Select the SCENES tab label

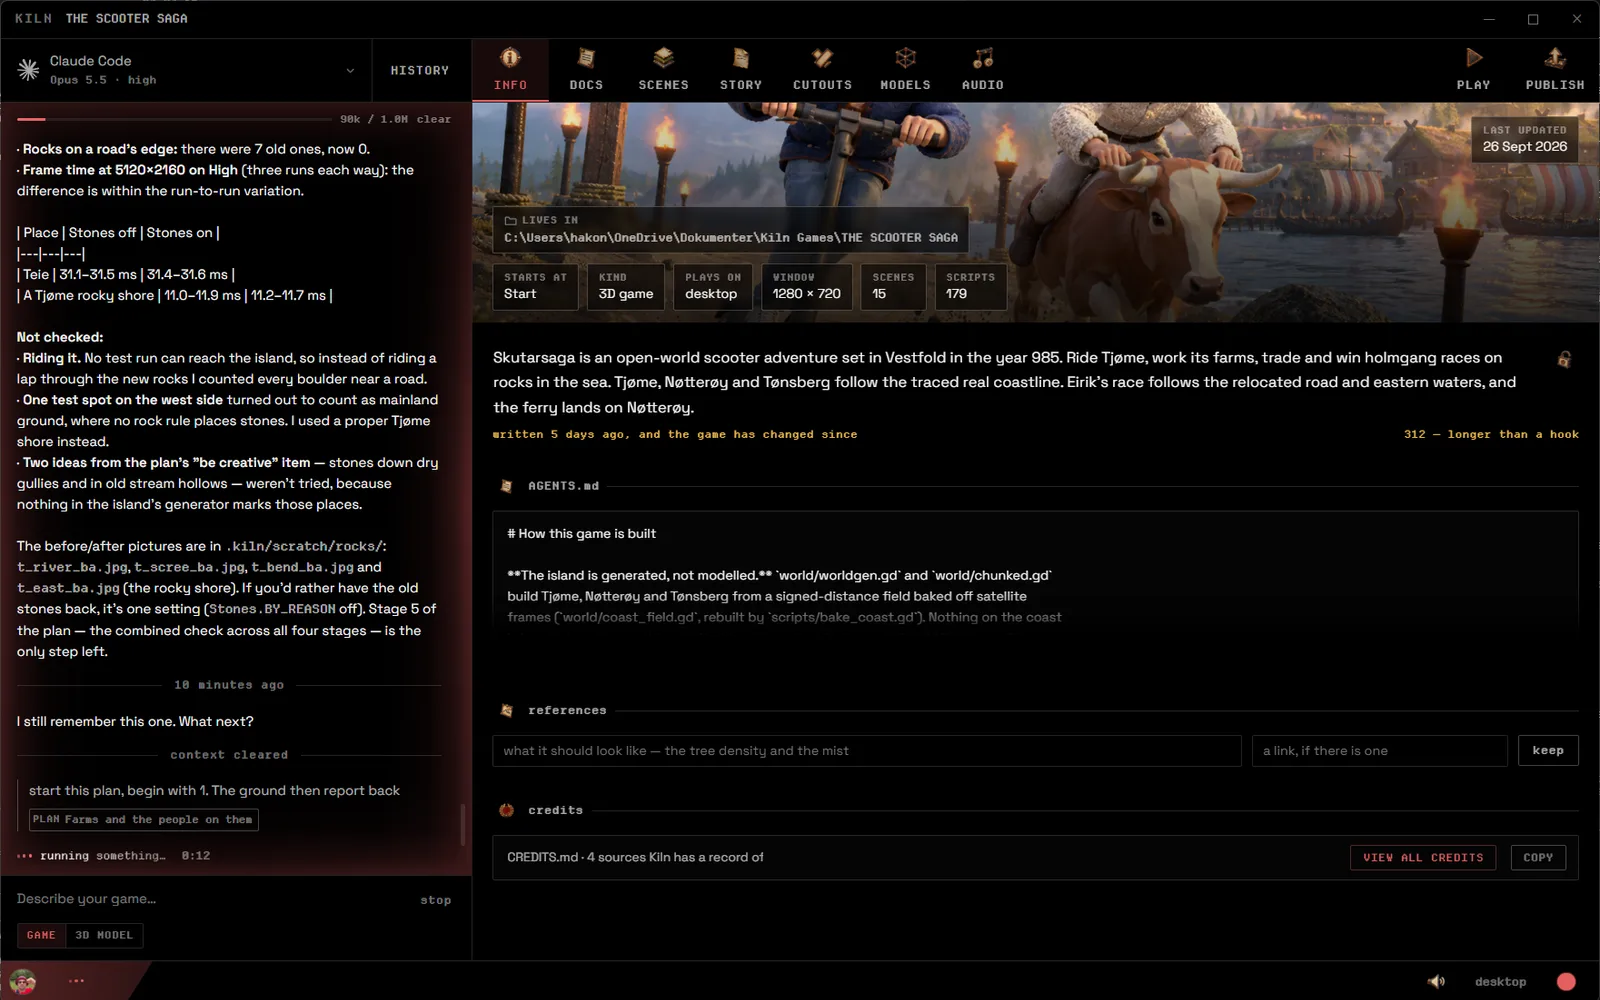(663, 85)
